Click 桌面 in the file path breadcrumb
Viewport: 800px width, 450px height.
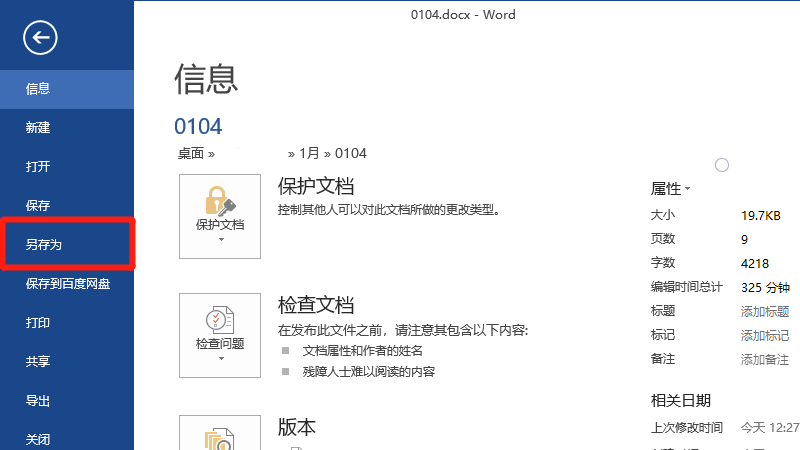point(190,154)
